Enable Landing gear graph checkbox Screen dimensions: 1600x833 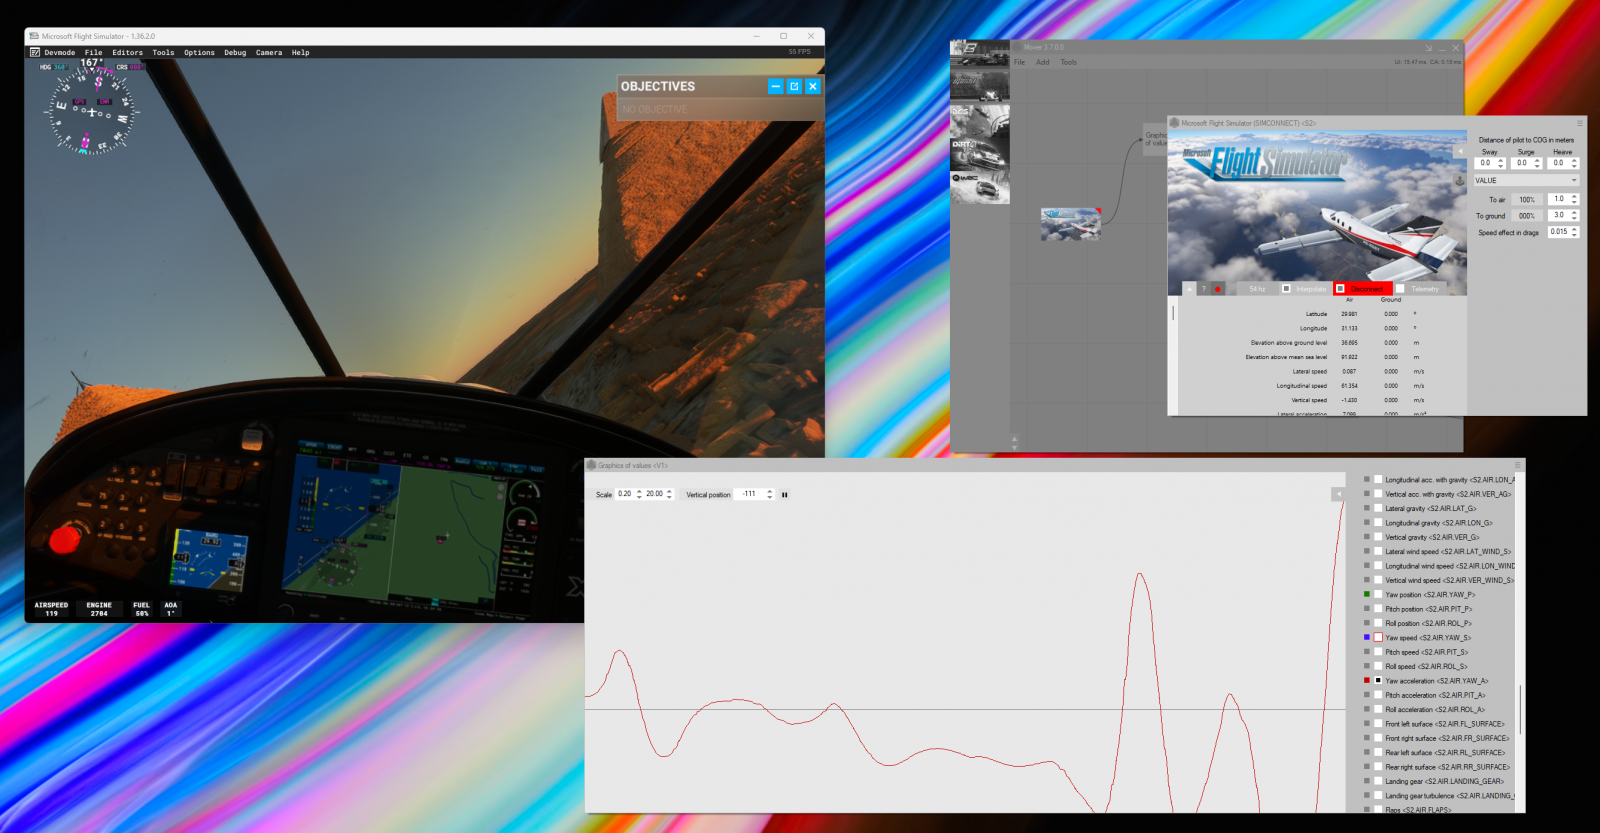point(1378,781)
